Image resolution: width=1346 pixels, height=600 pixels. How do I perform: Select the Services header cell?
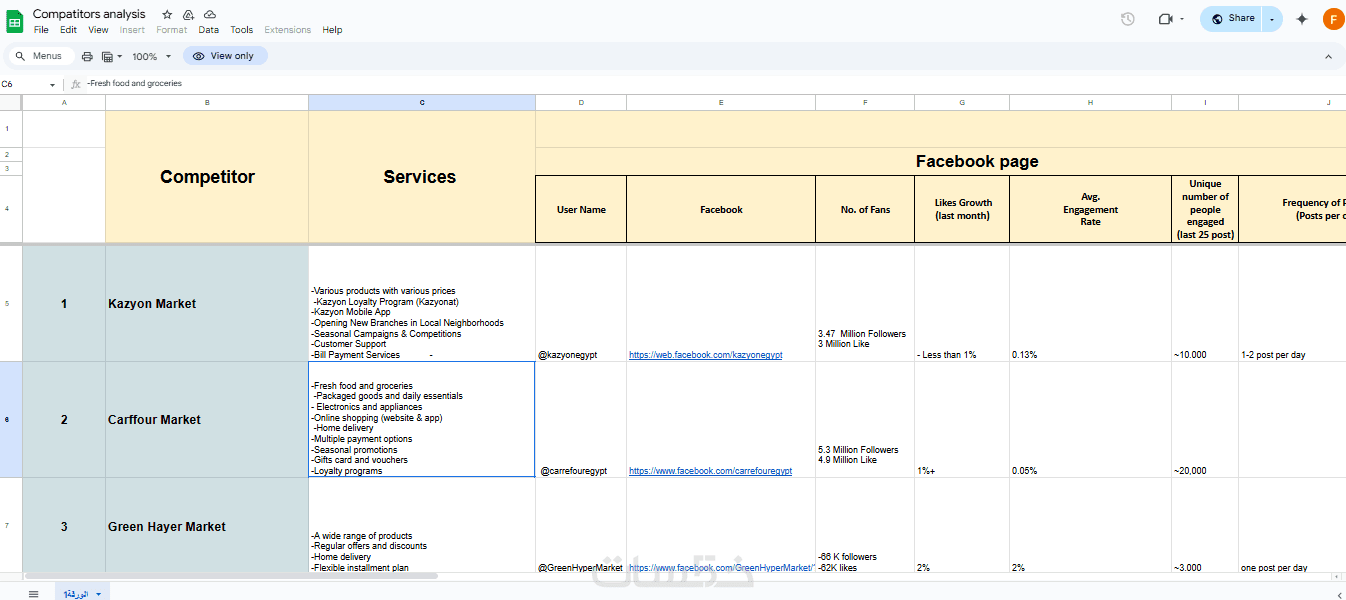click(x=422, y=177)
